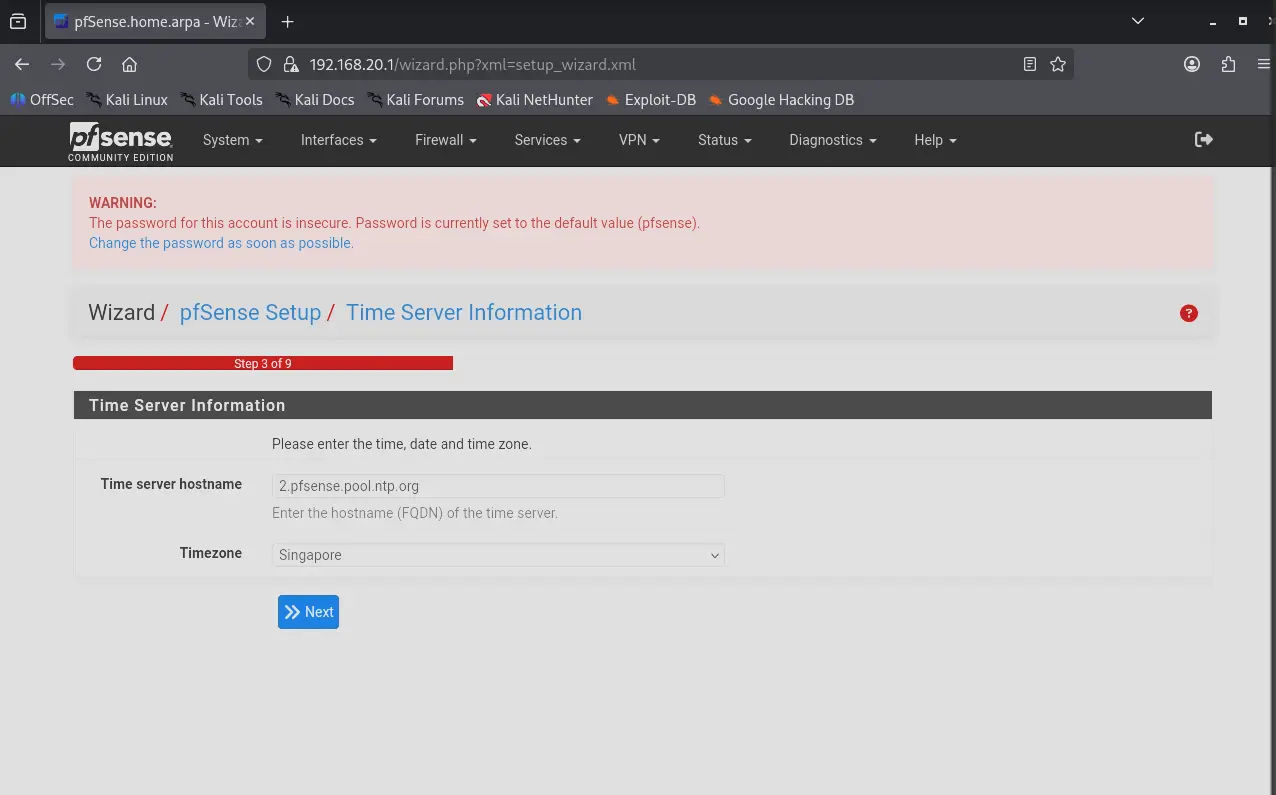Click the Timezone label

[x=211, y=553]
